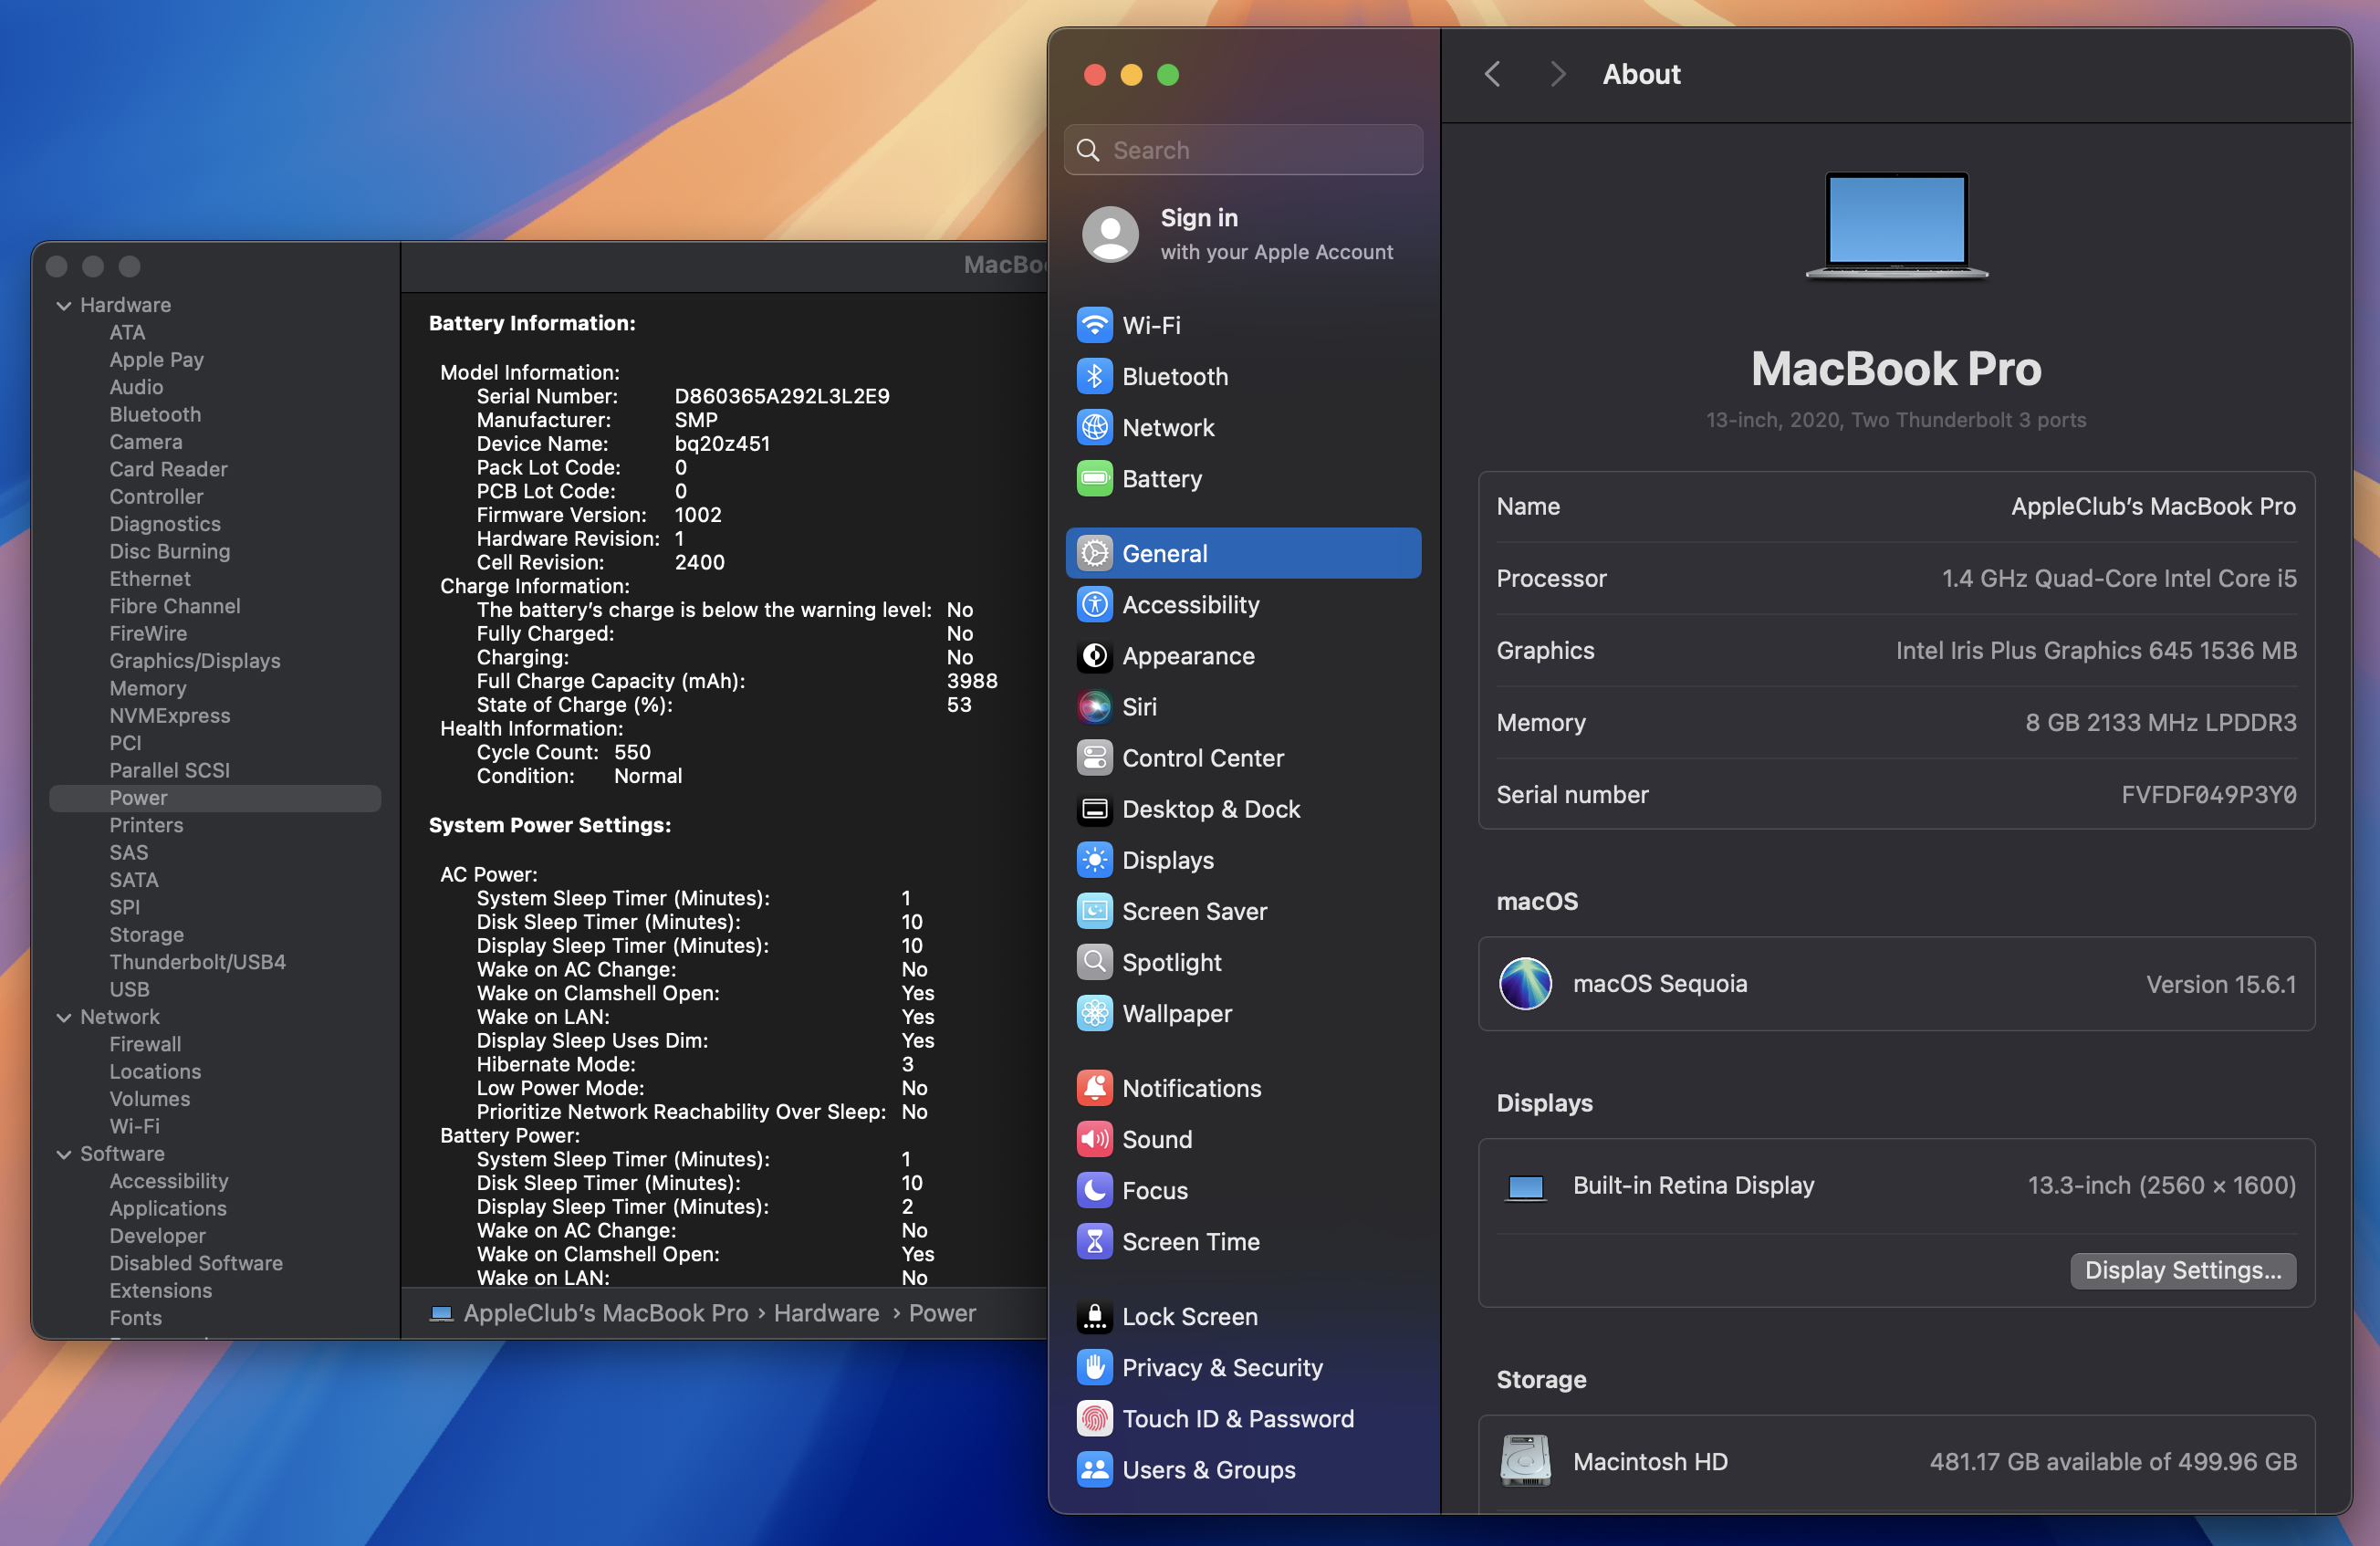Click 481.17 GB available of 499.96 GB
The height and width of the screenshot is (1546, 2380).
2113,1461
